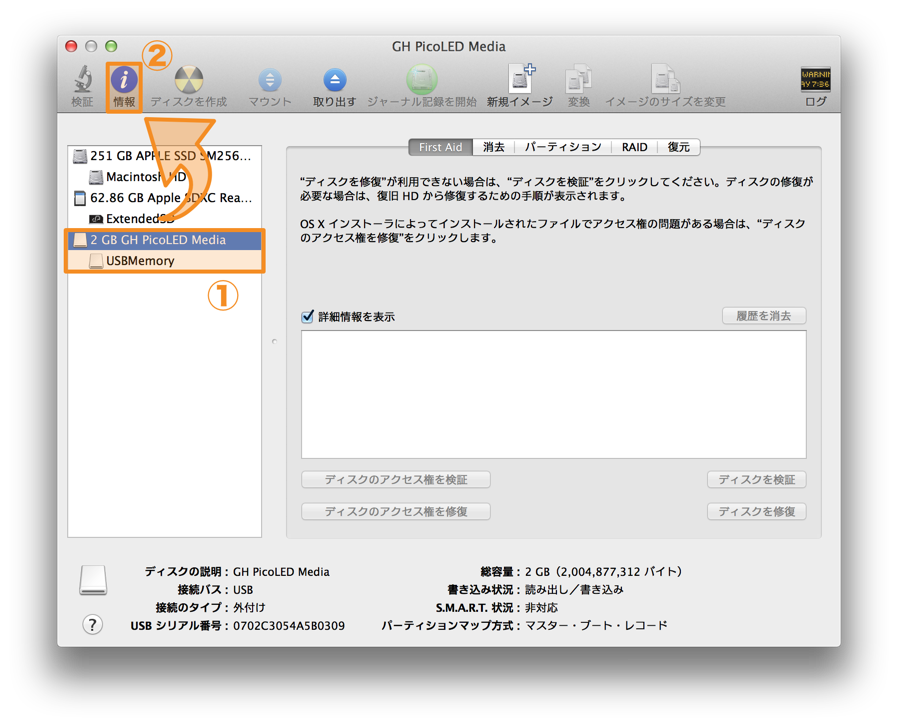Click the ディスクを修復 (Repair Disk) button
The height and width of the screenshot is (726, 898).
coord(757,512)
